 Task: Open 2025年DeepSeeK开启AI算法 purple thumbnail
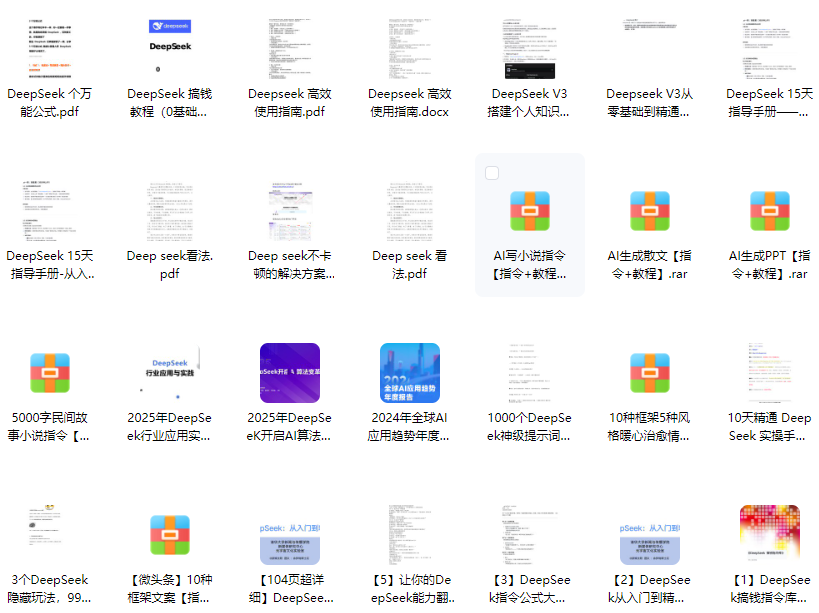pos(290,373)
